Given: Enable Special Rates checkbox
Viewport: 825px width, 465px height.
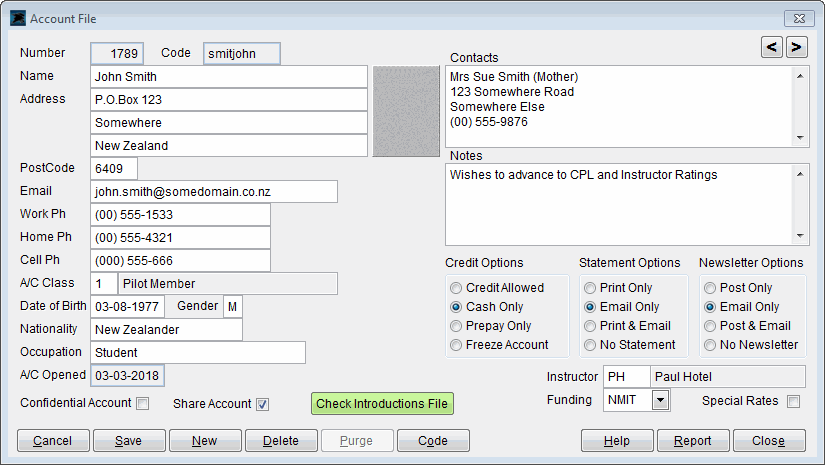Looking at the screenshot, I should coord(793,401).
